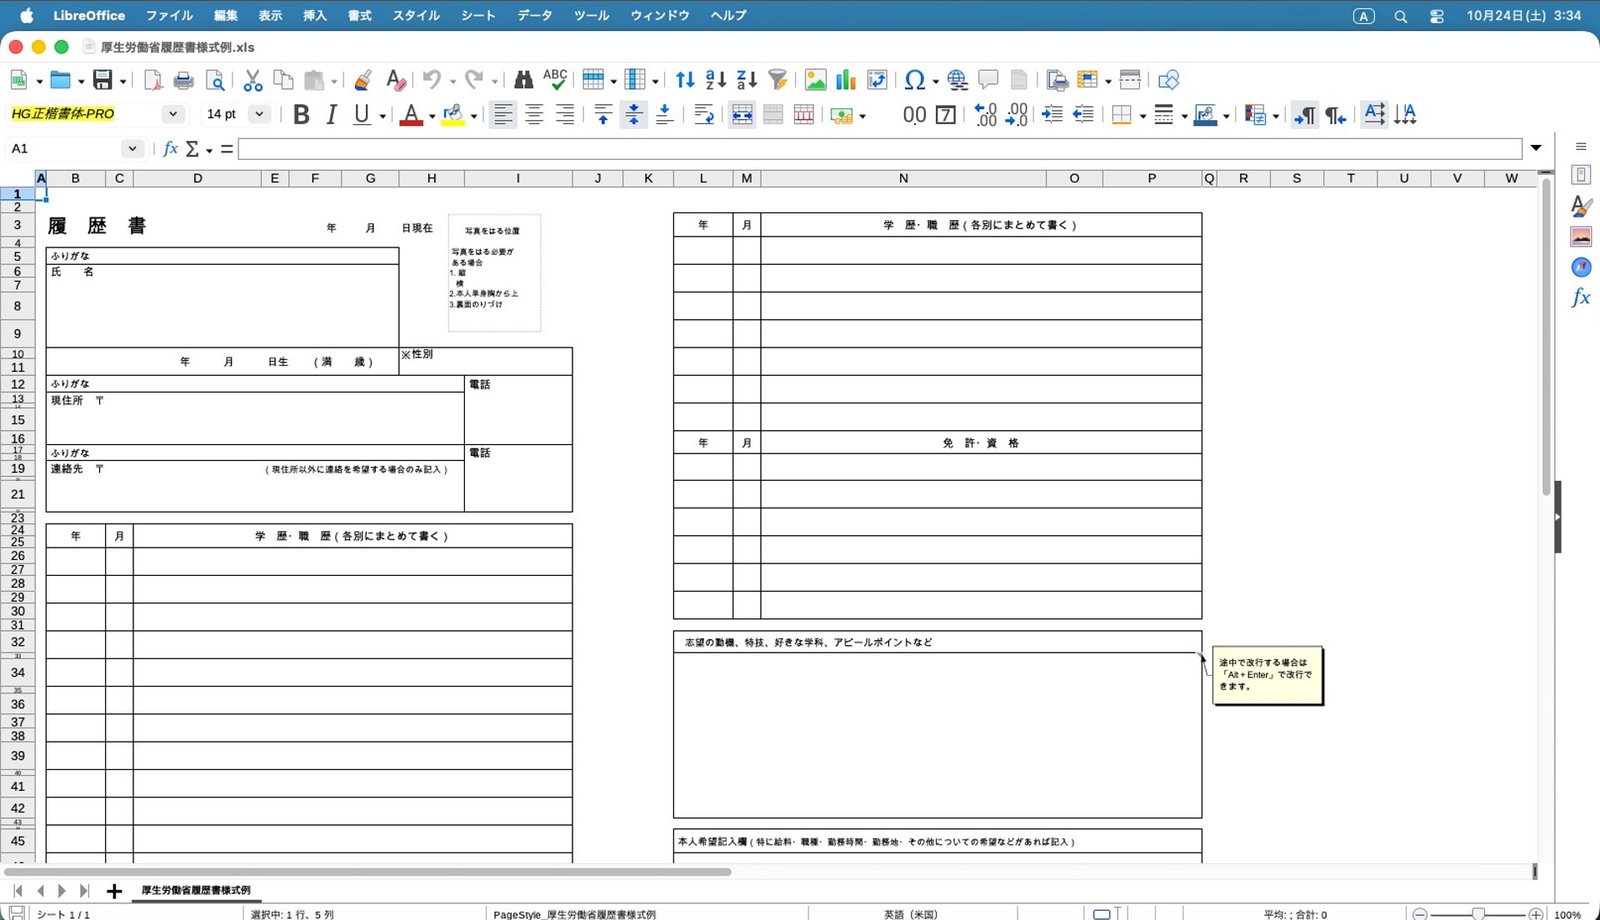Toggle Underline formatting

click(x=362, y=114)
